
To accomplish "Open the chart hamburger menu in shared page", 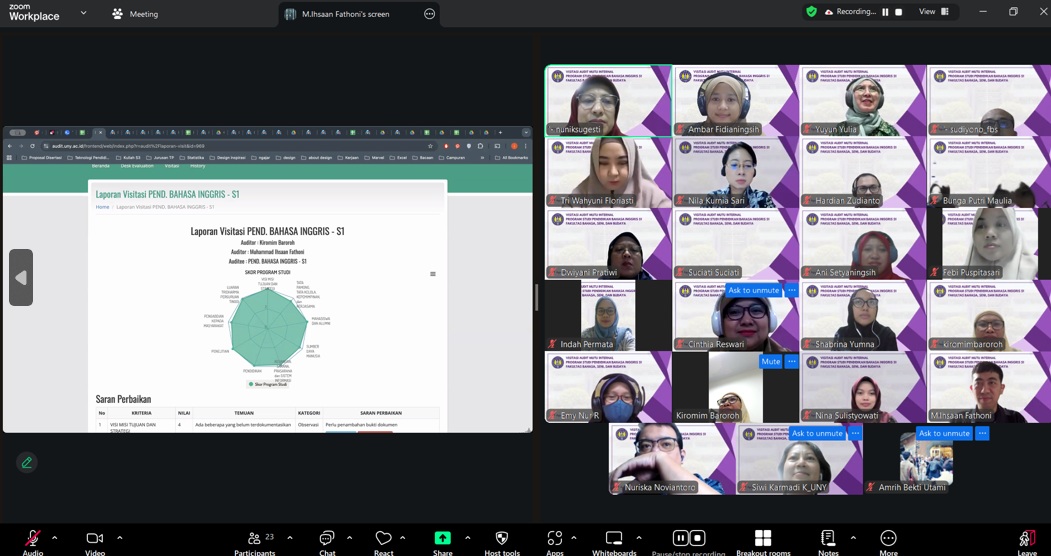I will point(432,273).
